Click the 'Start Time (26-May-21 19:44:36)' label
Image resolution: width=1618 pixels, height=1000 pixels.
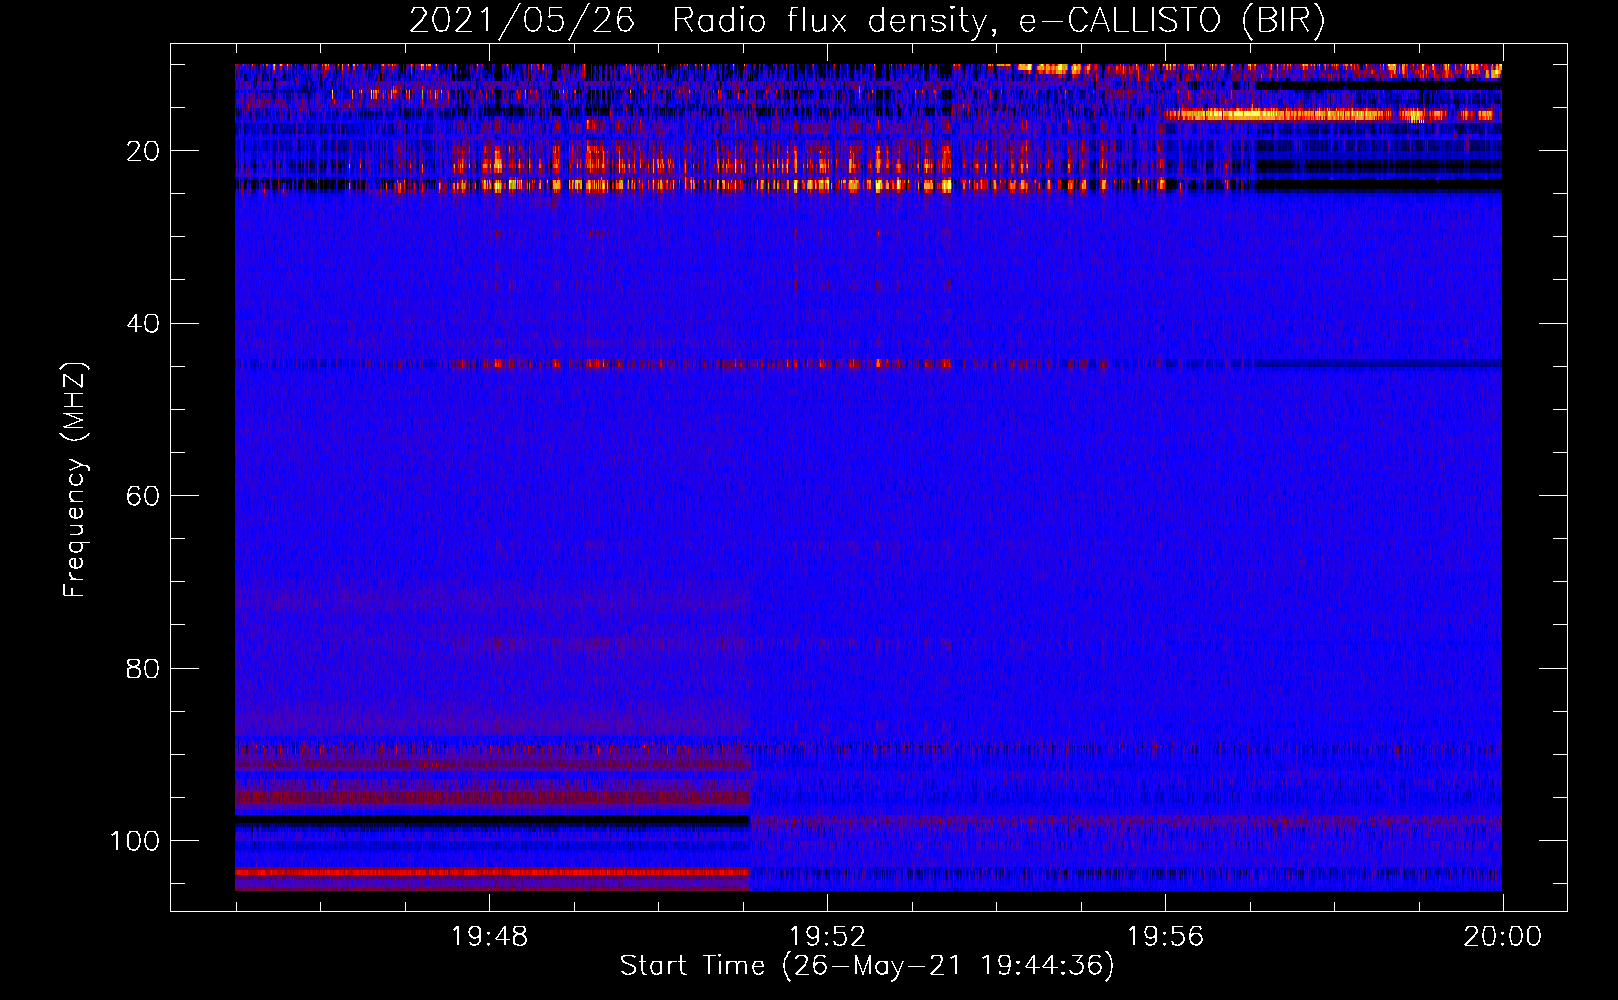867,966
